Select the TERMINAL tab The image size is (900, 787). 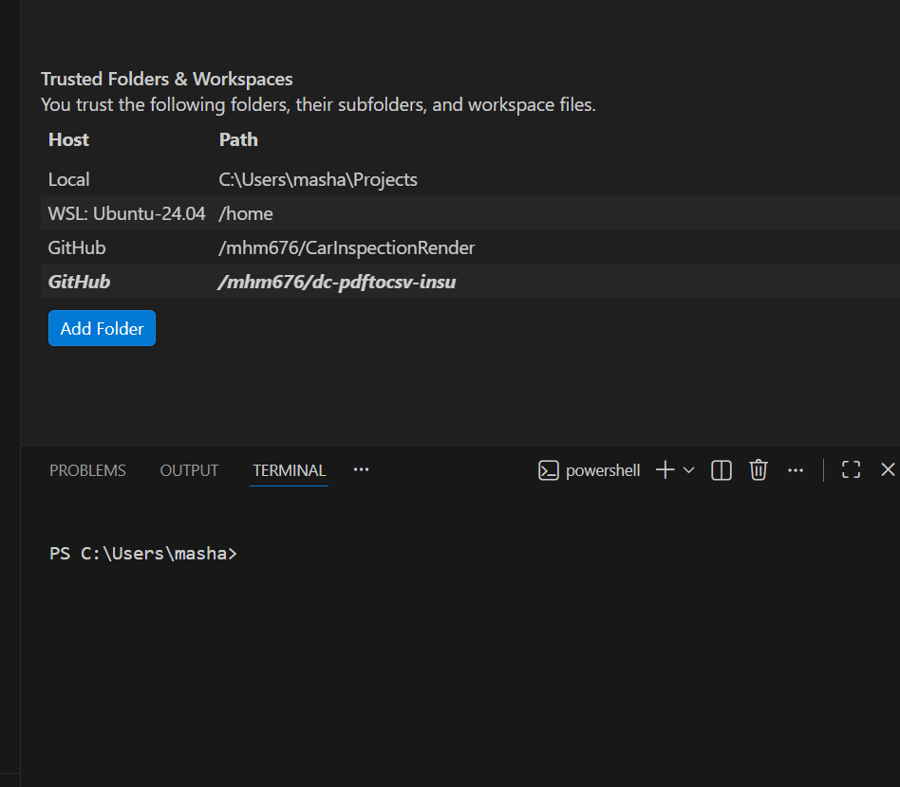pyautogui.click(x=289, y=471)
